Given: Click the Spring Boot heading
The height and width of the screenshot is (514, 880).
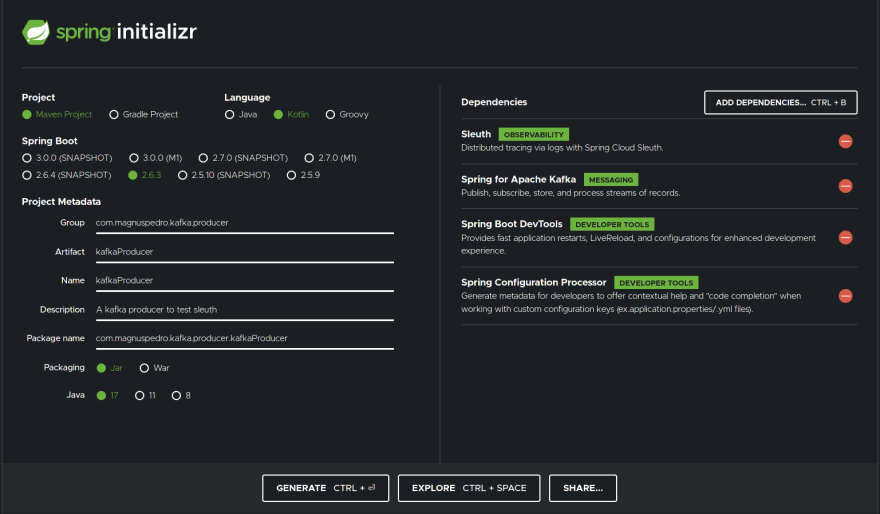Looking at the screenshot, I should click(49, 141).
